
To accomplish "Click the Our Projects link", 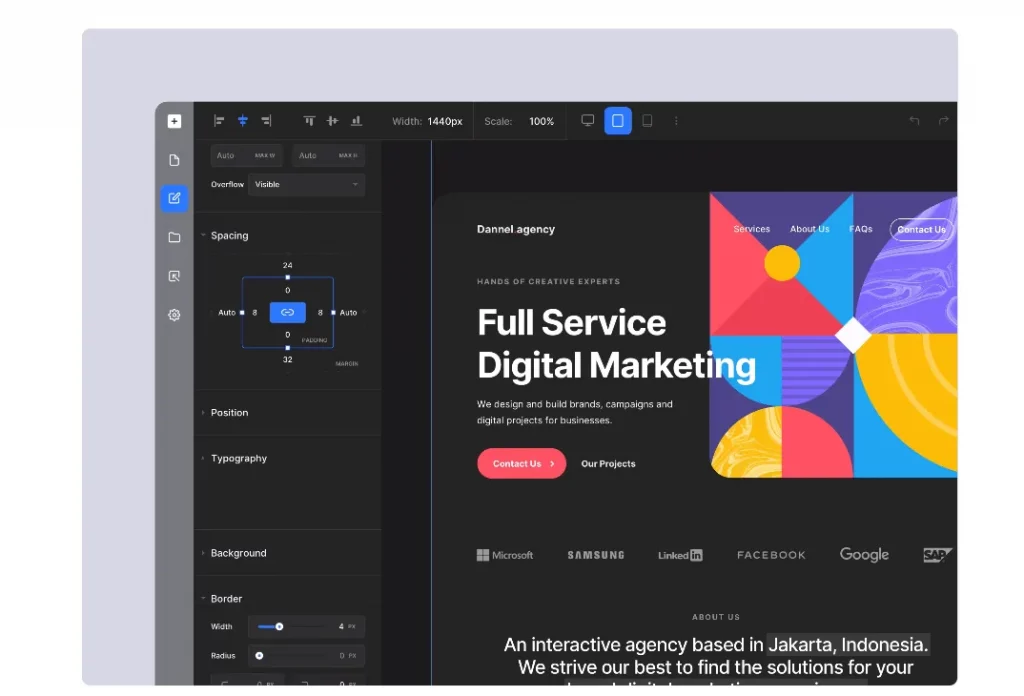I will point(608,464).
